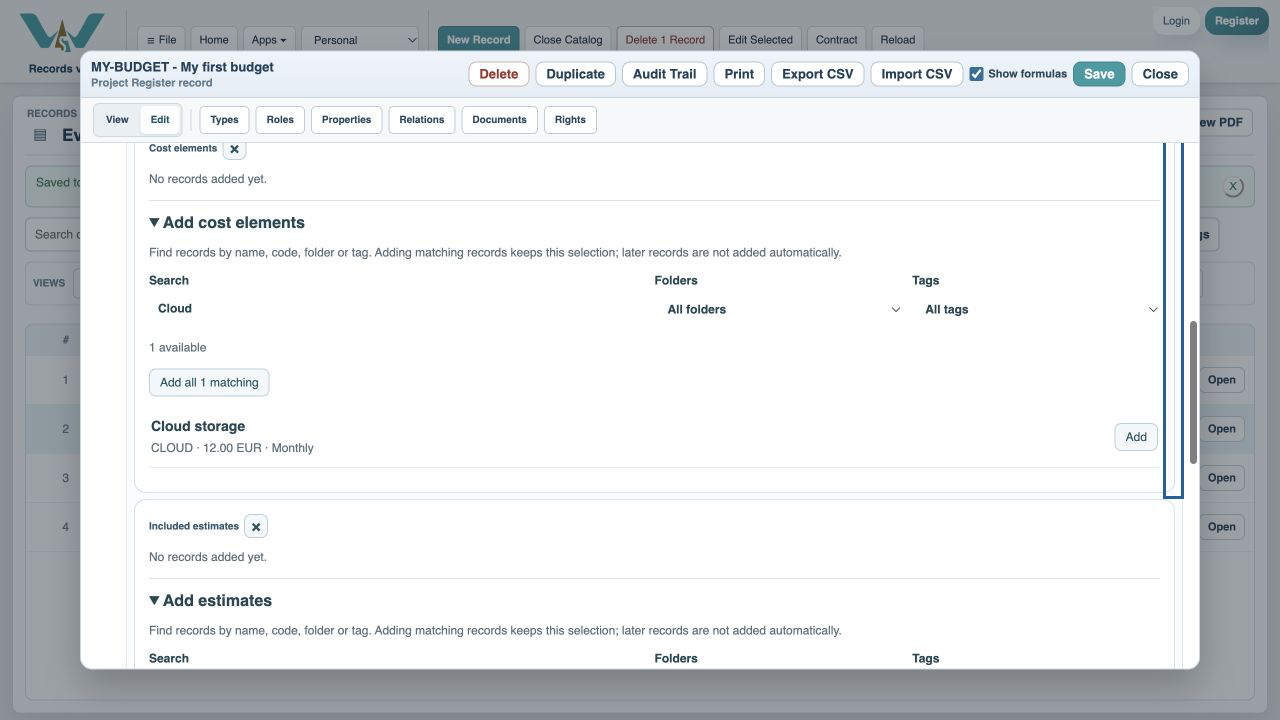Click the app logo at top left
Image resolution: width=1280 pixels, height=720 pixels.
click(62, 33)
